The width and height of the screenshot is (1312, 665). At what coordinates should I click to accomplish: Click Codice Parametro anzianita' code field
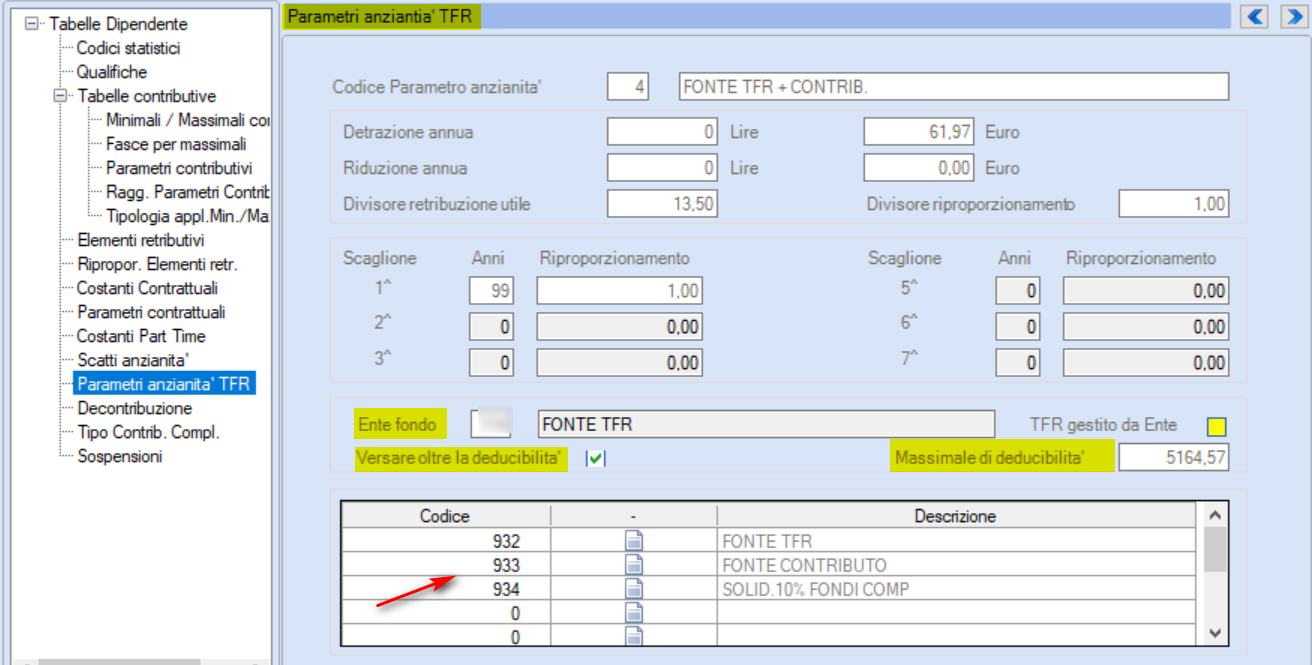click(x=628, y=87)
